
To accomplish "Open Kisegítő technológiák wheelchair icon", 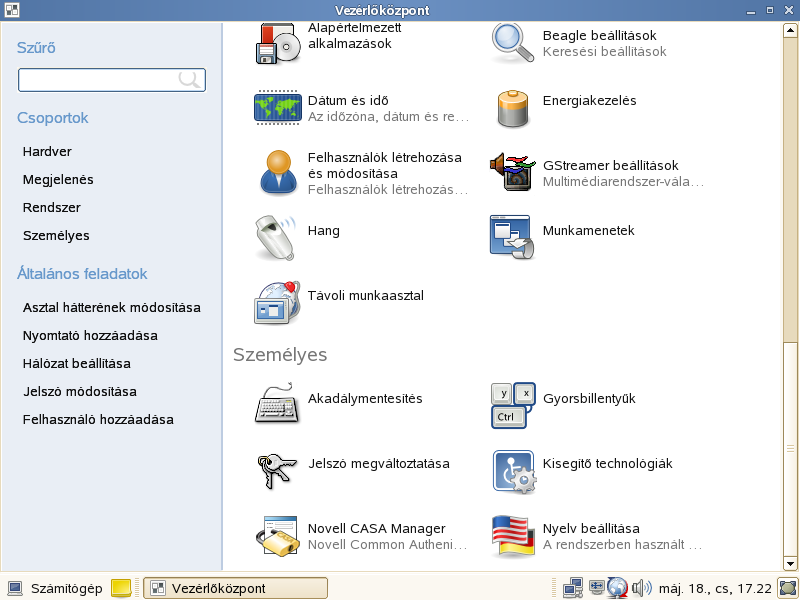I will point(514,471).
